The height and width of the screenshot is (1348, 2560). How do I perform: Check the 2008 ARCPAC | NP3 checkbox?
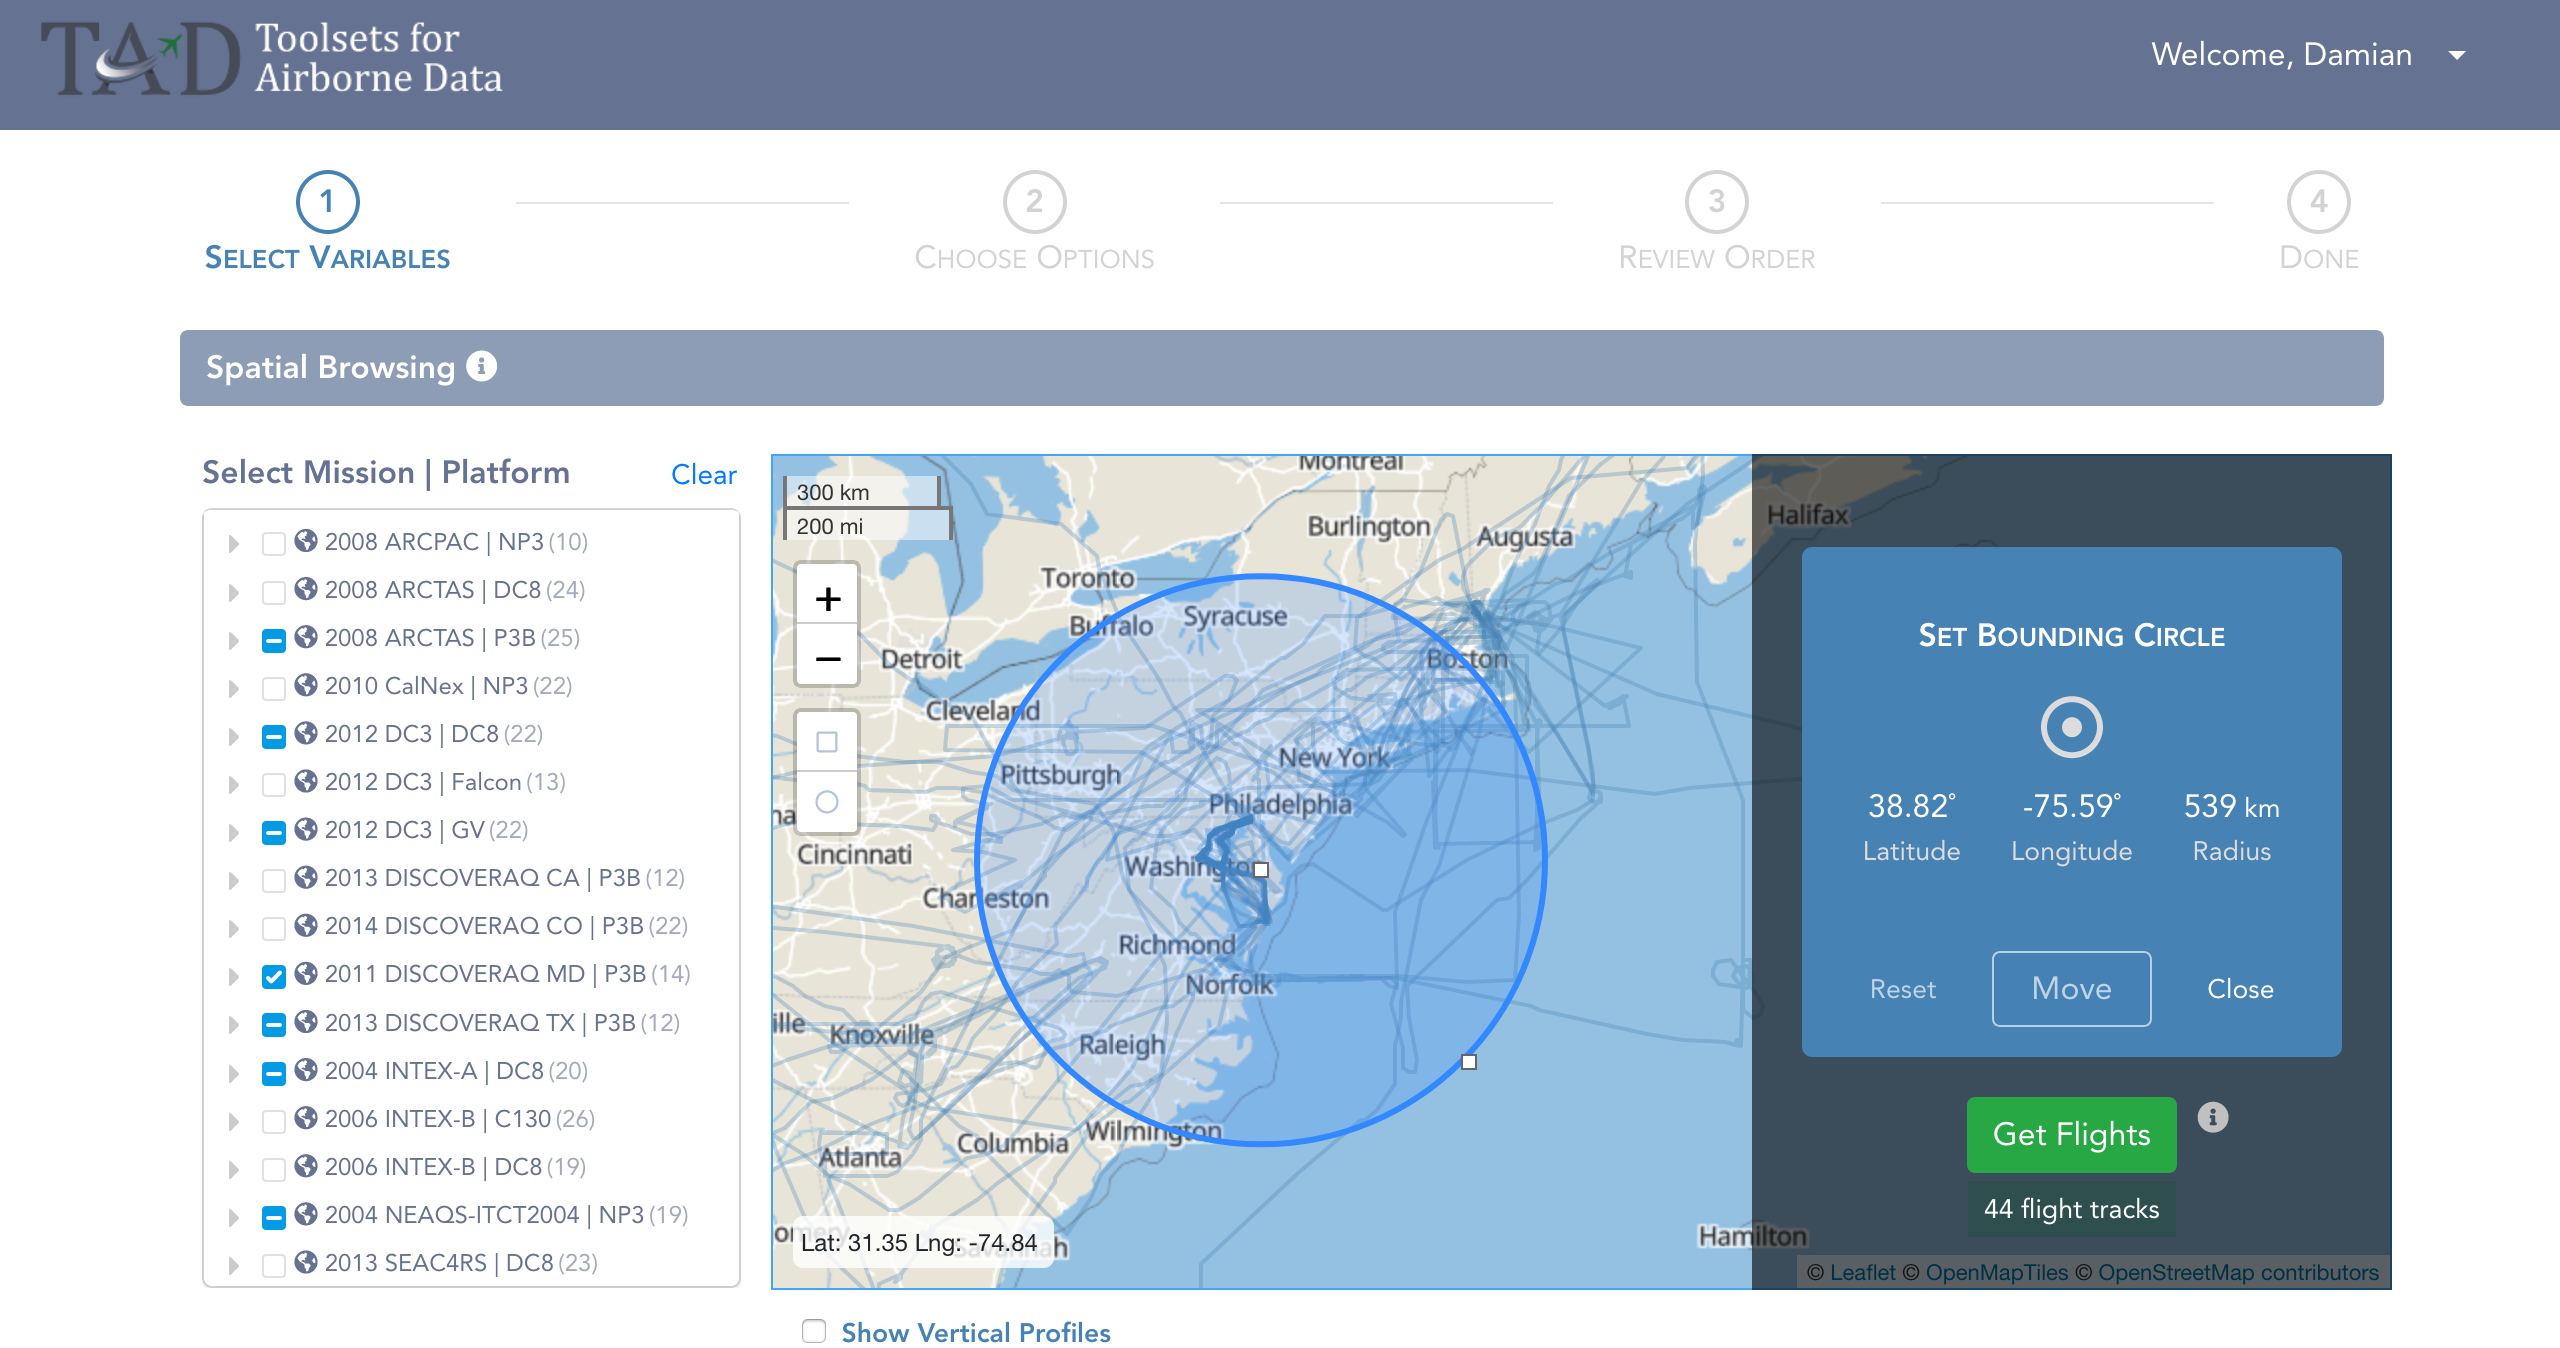274,543
